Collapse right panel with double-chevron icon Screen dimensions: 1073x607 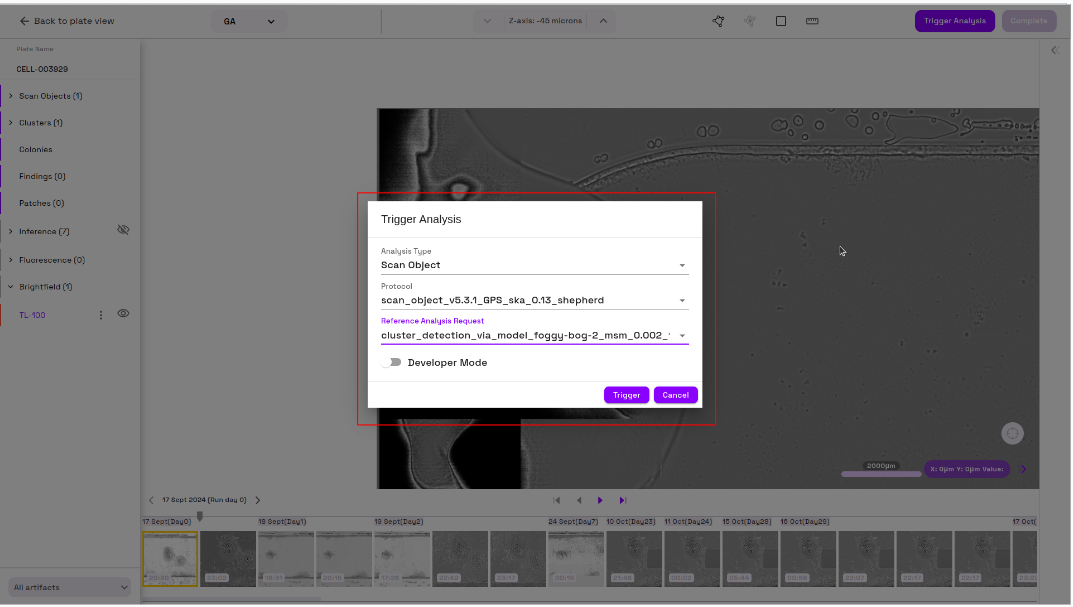1054,50
